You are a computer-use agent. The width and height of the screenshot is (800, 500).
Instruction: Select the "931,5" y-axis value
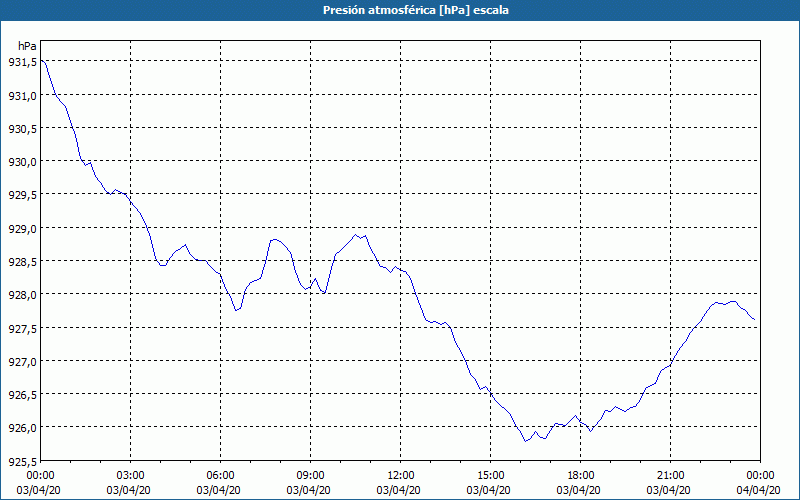22,62
